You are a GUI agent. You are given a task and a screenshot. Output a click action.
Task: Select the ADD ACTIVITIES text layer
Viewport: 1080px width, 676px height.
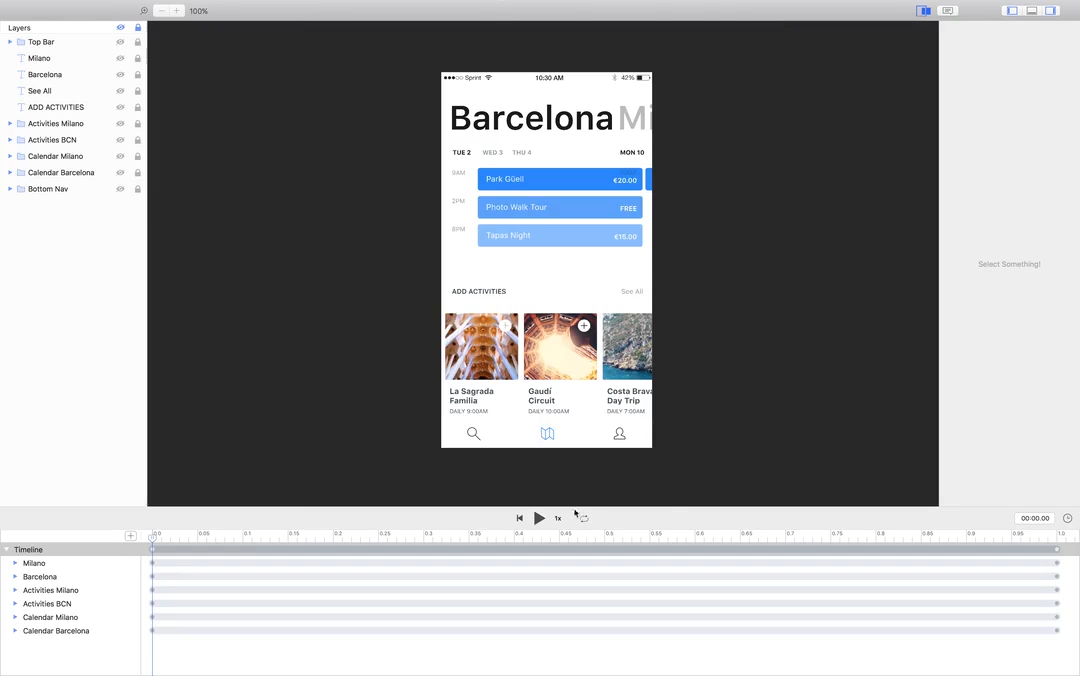(55, 107)
